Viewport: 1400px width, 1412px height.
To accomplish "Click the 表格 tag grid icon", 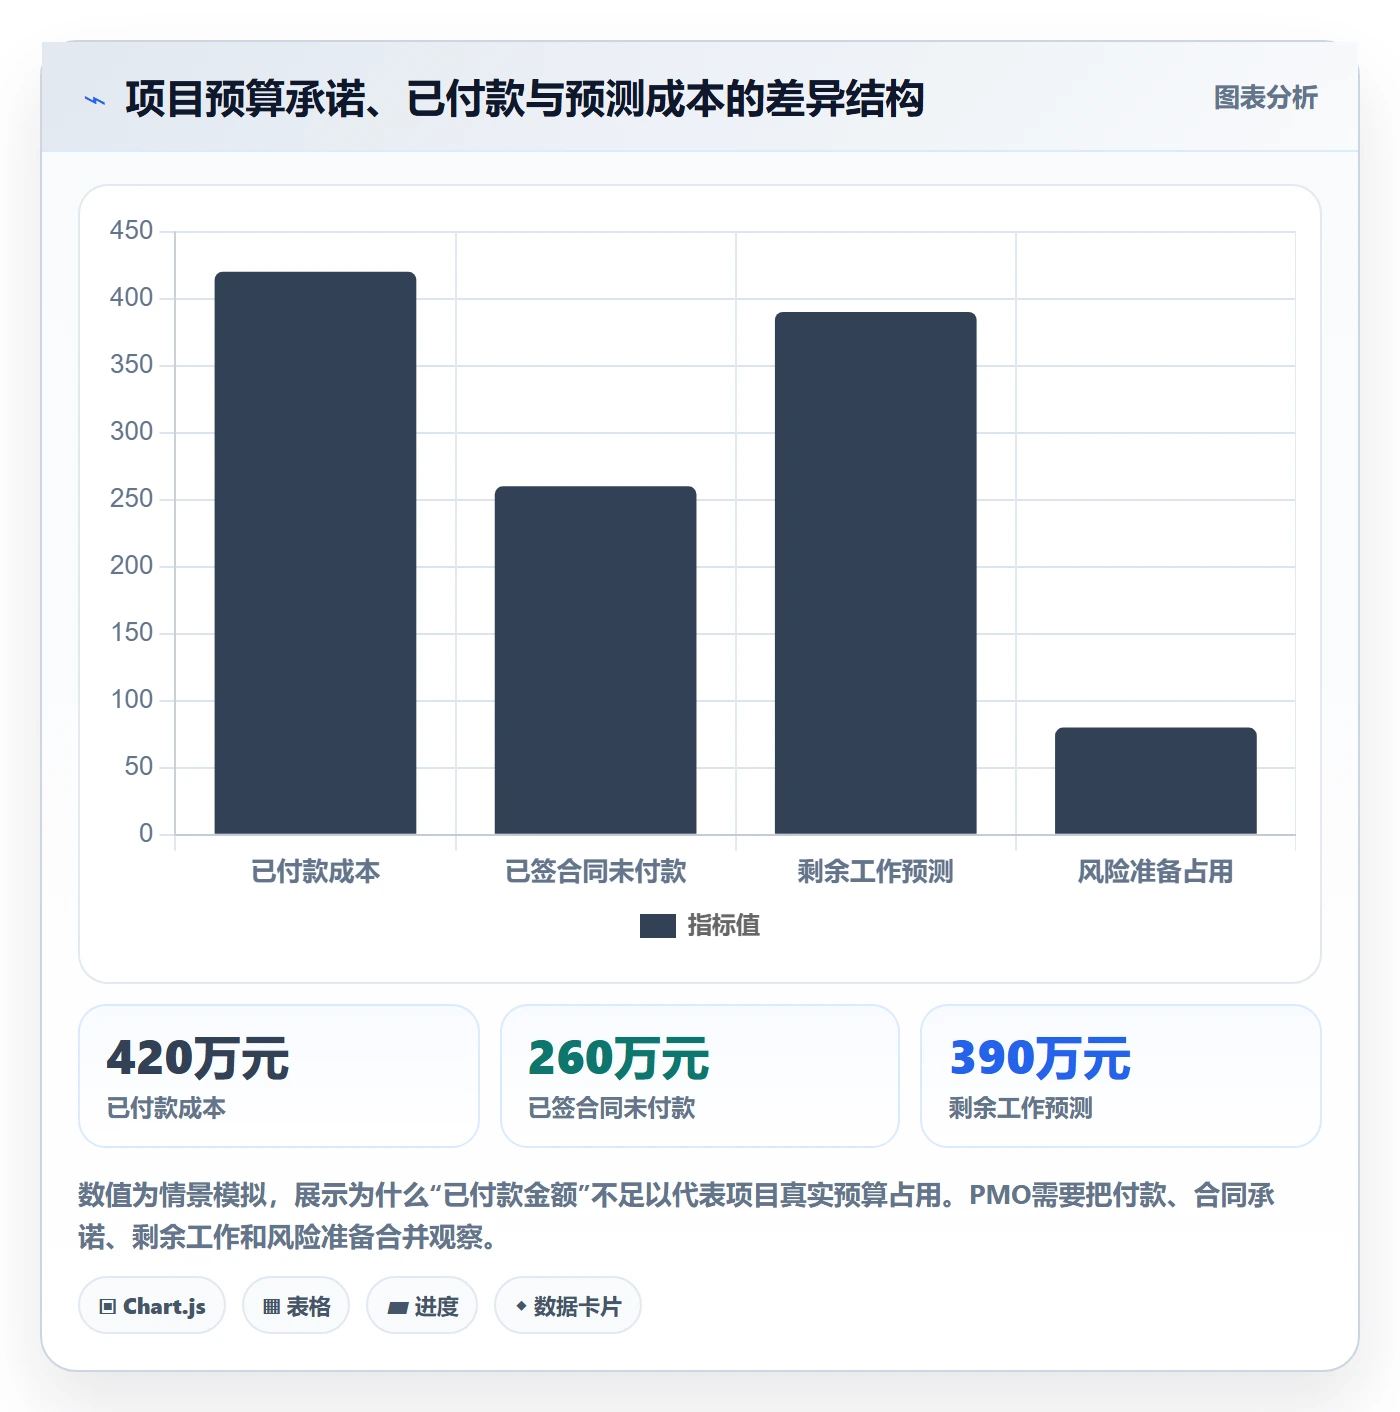I will point(271,1307).
